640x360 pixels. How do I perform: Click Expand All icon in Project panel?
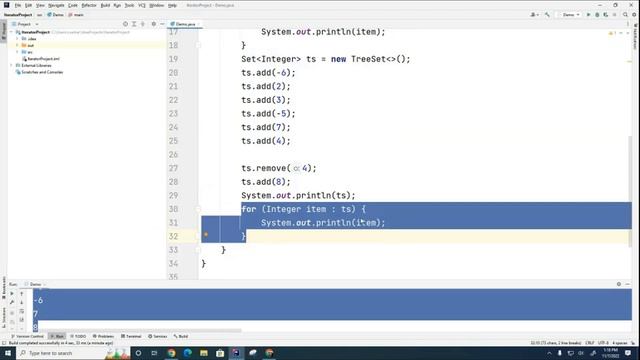134,24
